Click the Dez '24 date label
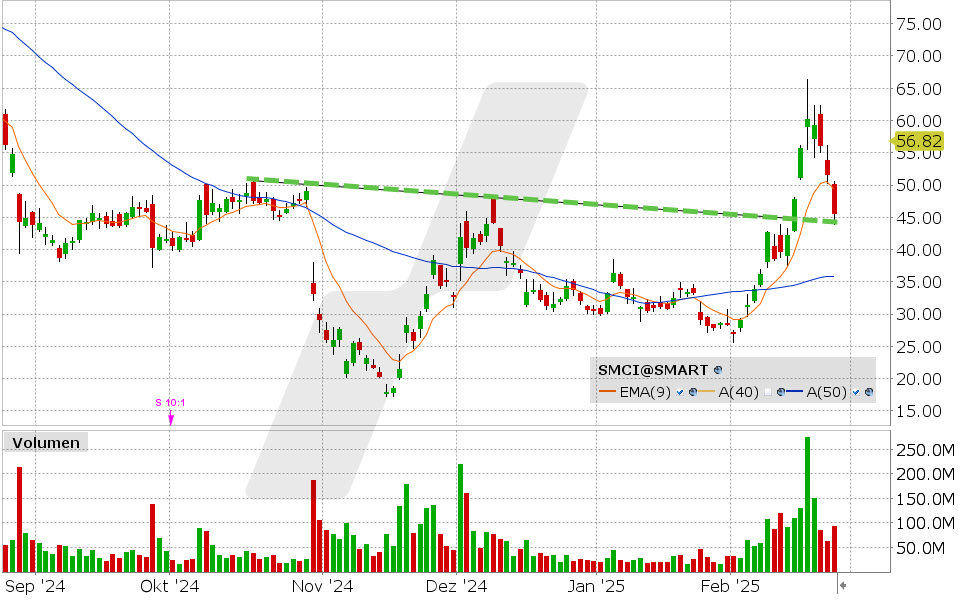Screen dimensions: 960x600 (x=456, y=587)
